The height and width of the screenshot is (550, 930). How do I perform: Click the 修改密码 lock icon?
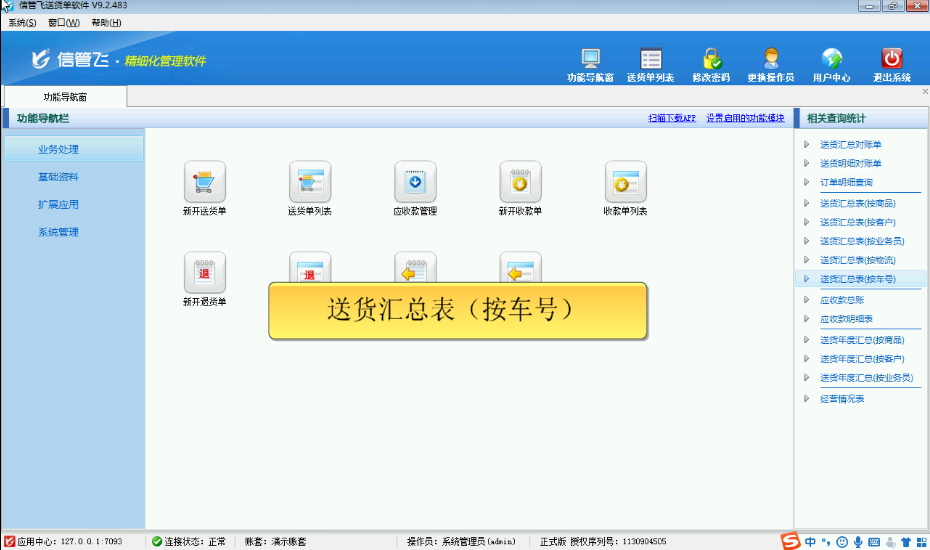(711, 60)
